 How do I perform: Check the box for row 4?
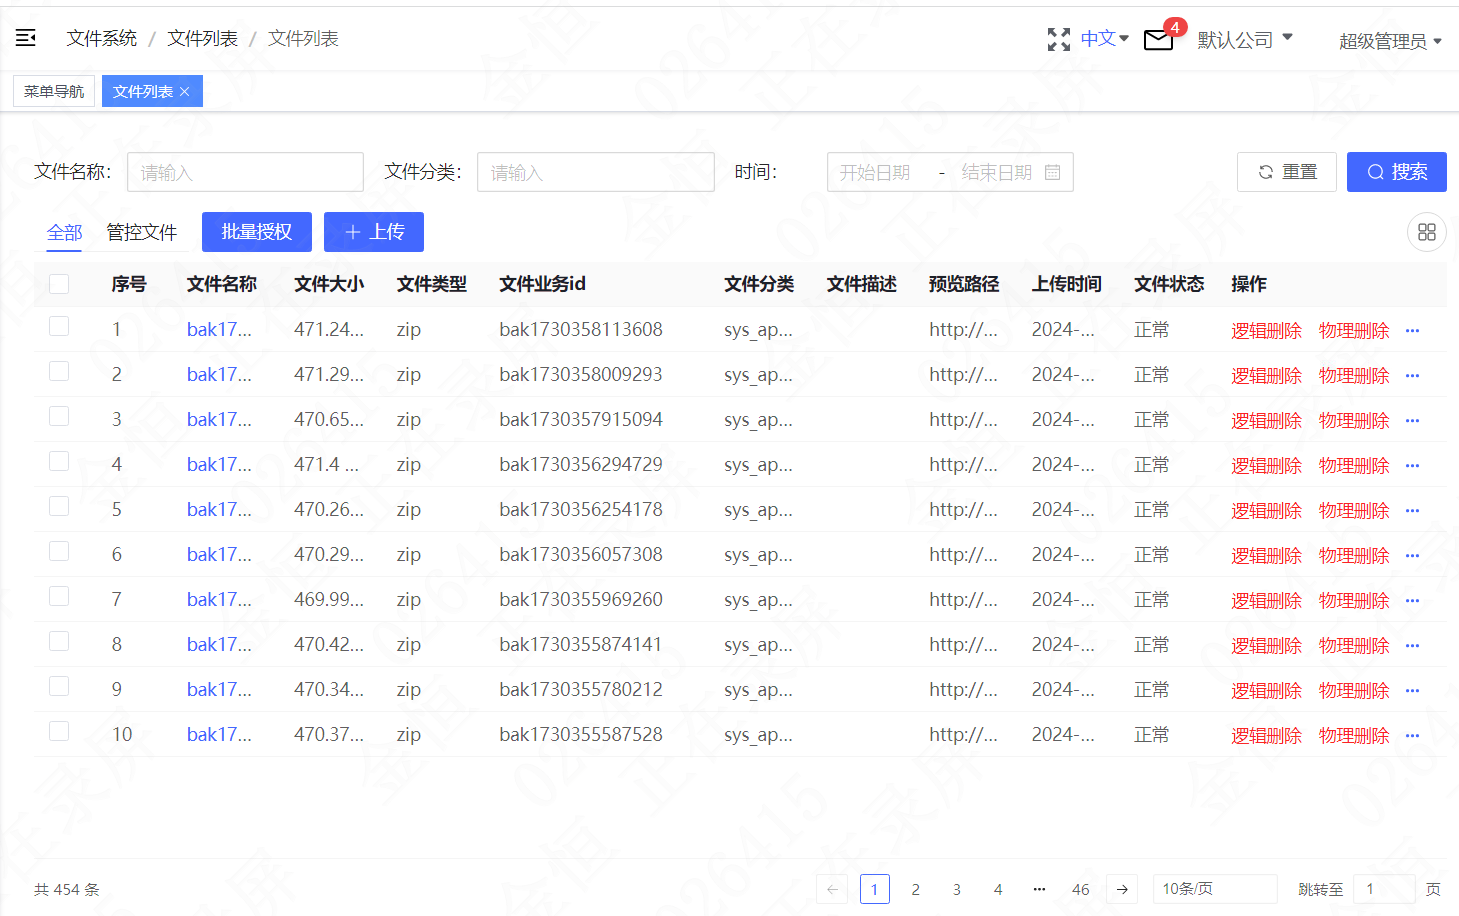point(59,461)
